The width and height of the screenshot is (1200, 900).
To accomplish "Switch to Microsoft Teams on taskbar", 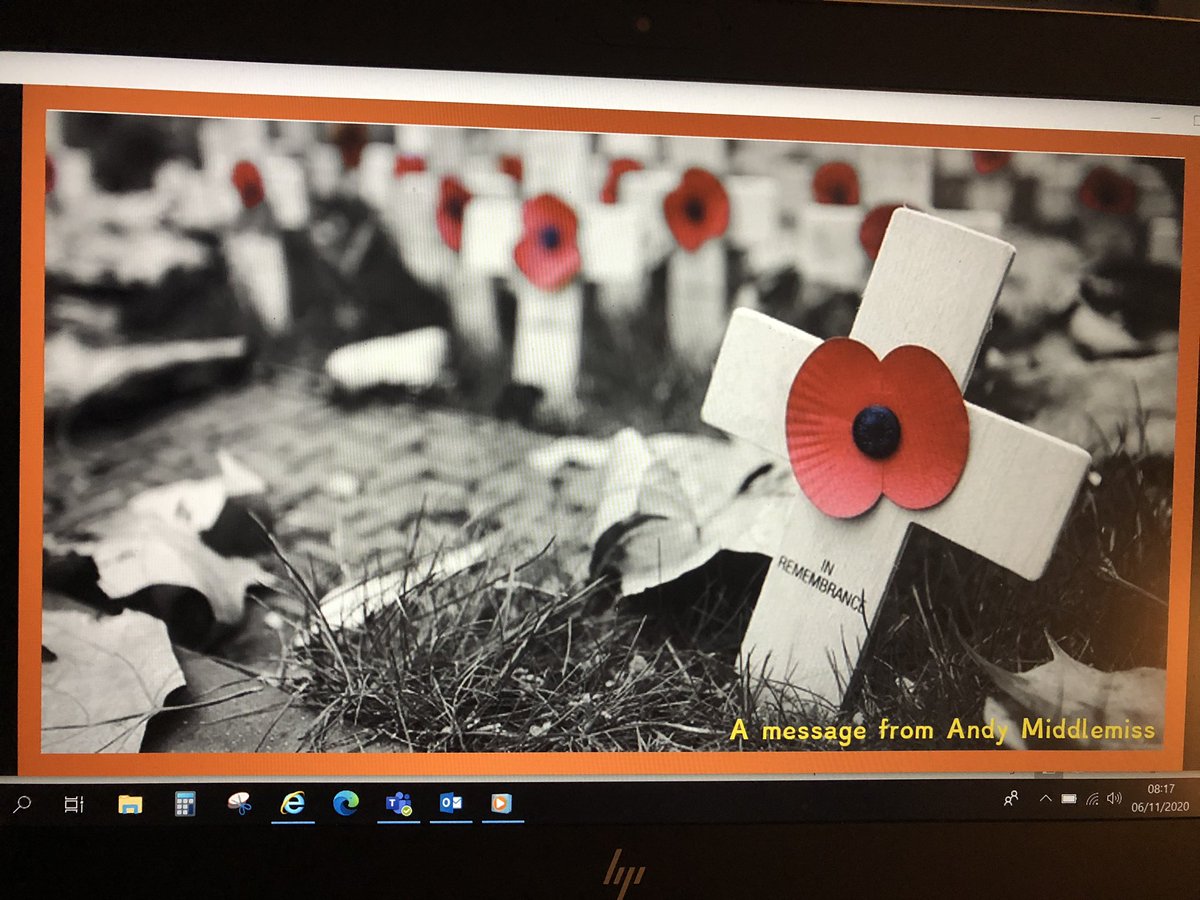I will point(399,802).
